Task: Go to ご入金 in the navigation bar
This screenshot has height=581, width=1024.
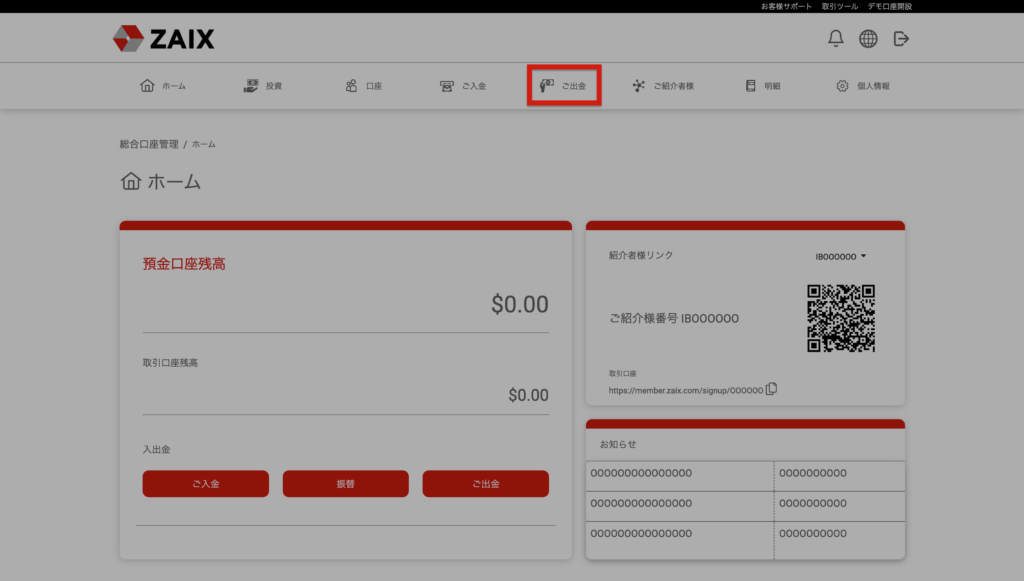Action: (463, 86)
